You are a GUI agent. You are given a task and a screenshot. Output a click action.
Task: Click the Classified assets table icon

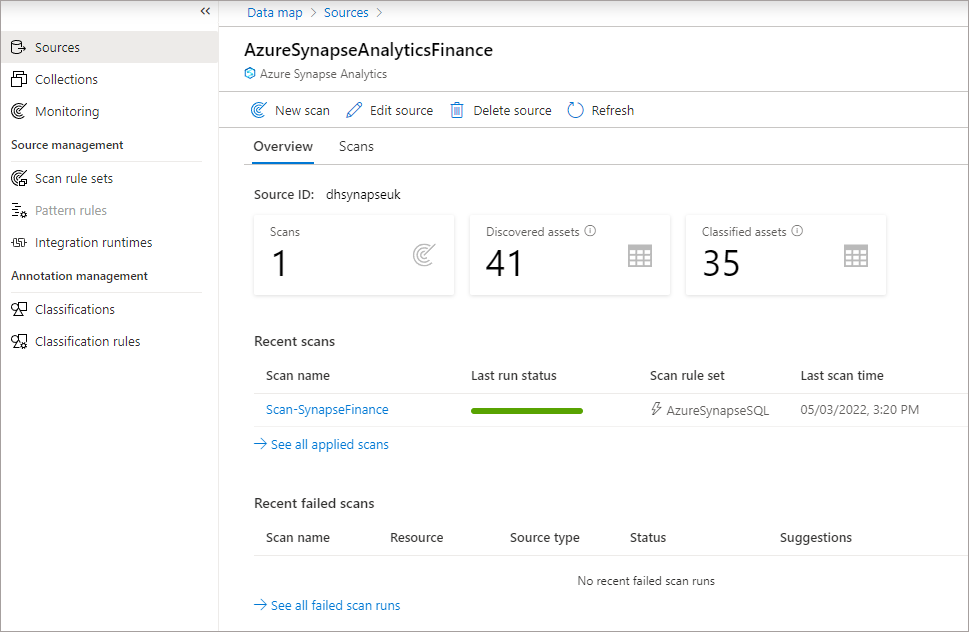[856, 256]
